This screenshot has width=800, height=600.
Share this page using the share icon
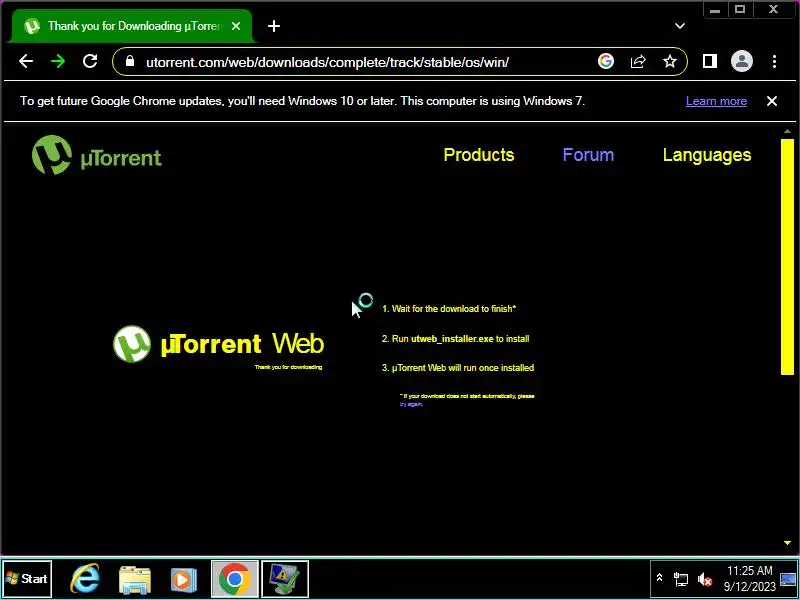[x=638, y=62]
